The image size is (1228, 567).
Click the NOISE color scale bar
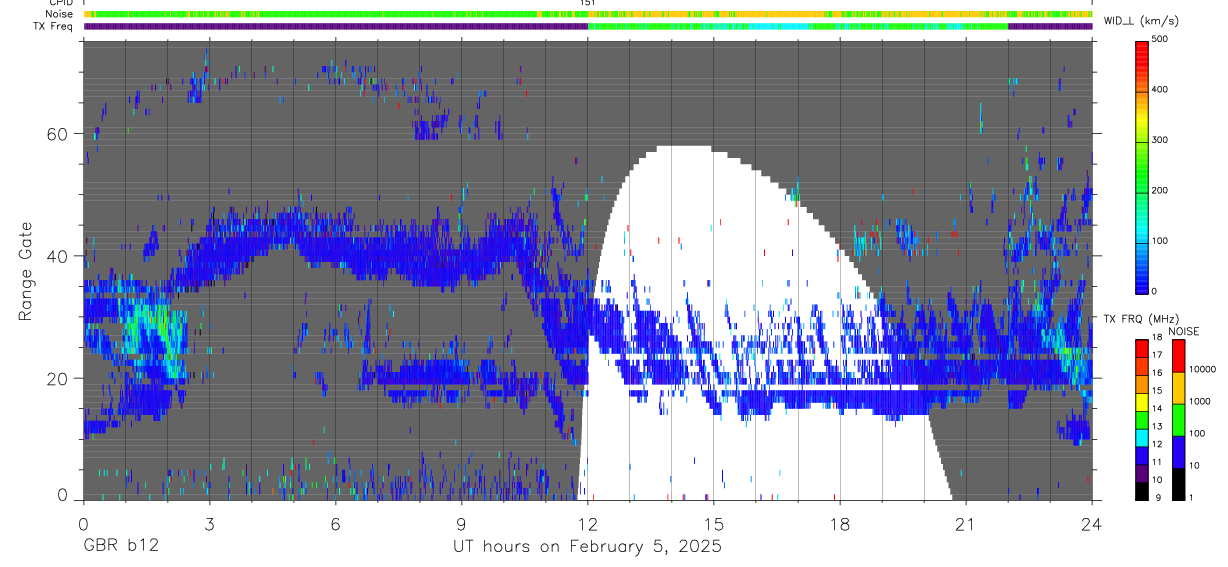click(x=1178, y=418)
